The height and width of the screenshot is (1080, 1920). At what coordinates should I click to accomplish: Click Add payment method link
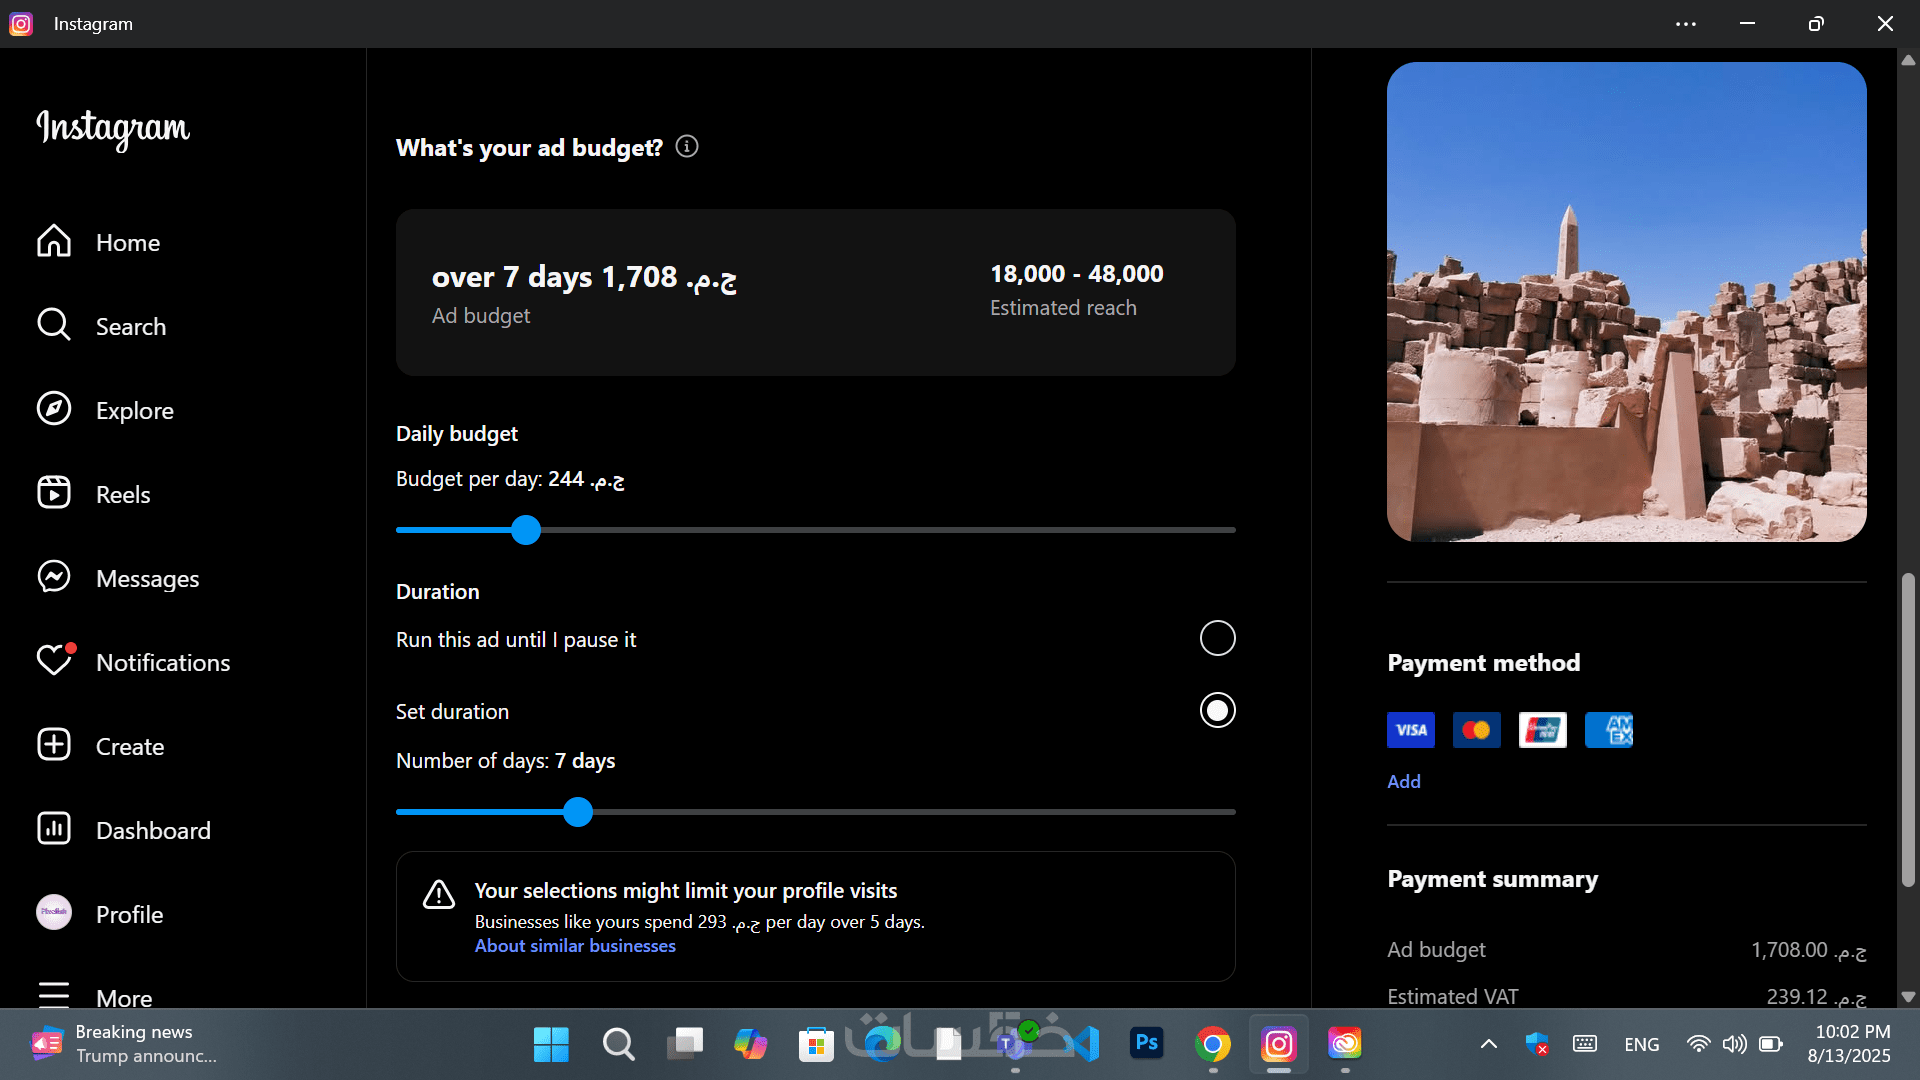pyautogui.click(x=1403, y=782)
